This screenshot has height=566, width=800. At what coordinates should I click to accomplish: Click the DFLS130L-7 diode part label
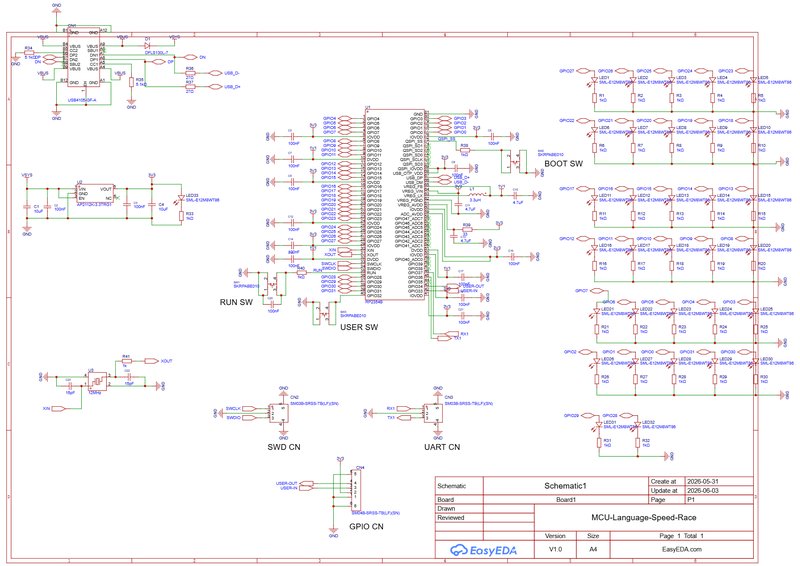point(156,53)
